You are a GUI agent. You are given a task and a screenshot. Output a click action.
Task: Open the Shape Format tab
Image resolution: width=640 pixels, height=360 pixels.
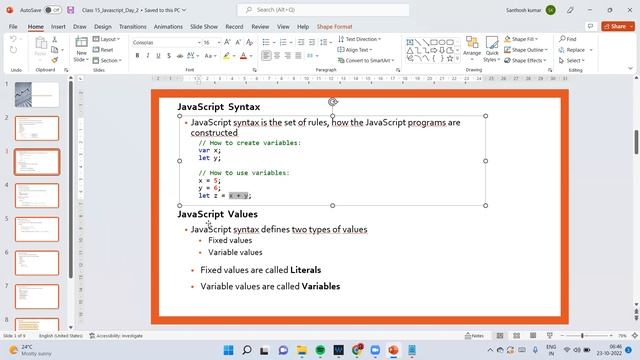point(334,27)
